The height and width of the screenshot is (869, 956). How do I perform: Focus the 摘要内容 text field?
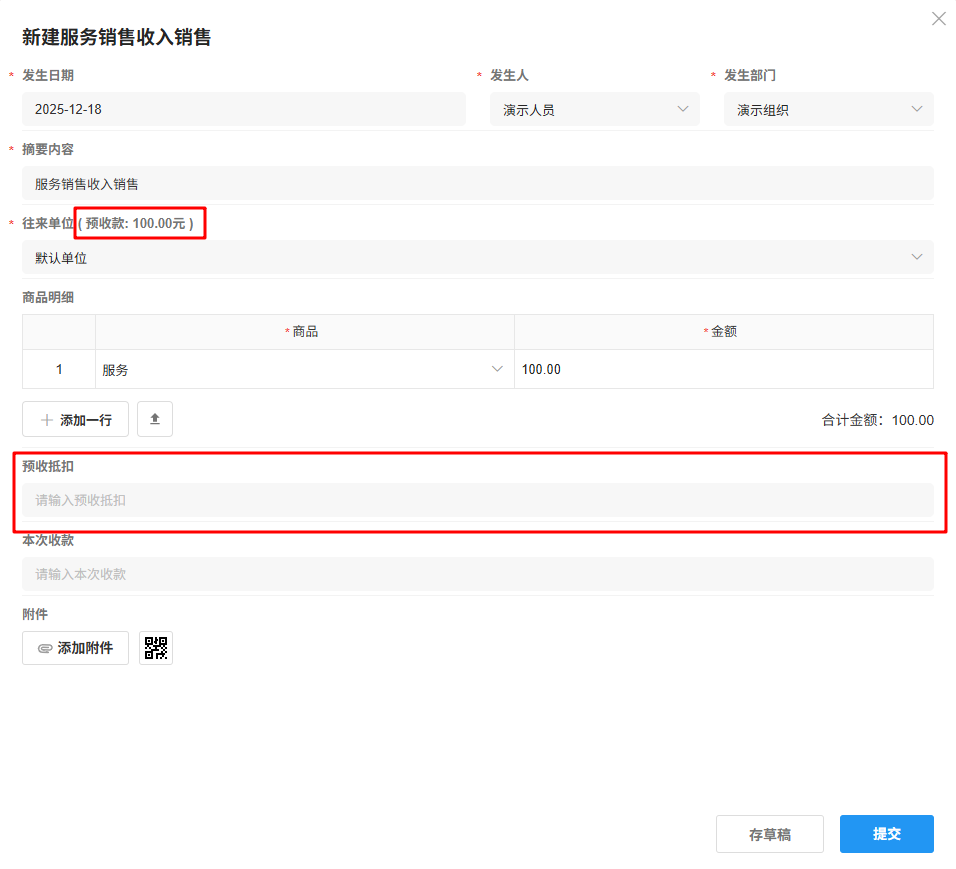tap(477, 183)
